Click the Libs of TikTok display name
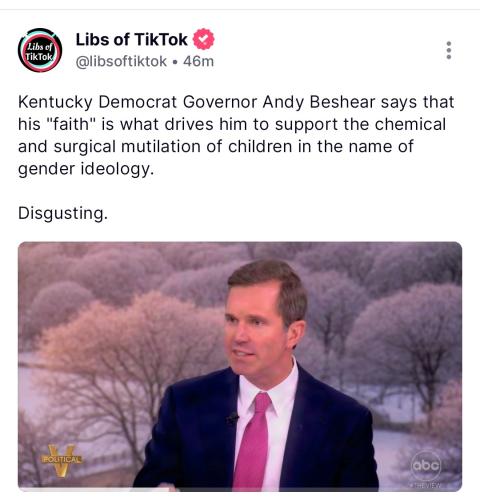This screenshot has height=500, width=480. tap(131, 39)
